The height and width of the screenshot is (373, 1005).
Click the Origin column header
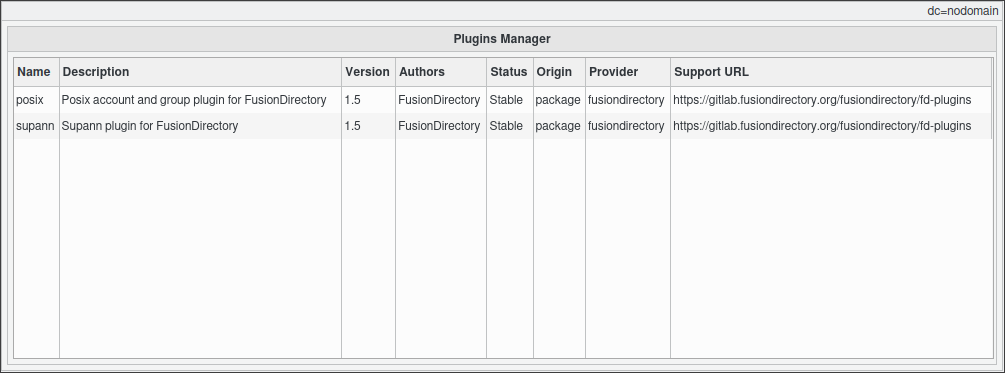click(559, 72)
